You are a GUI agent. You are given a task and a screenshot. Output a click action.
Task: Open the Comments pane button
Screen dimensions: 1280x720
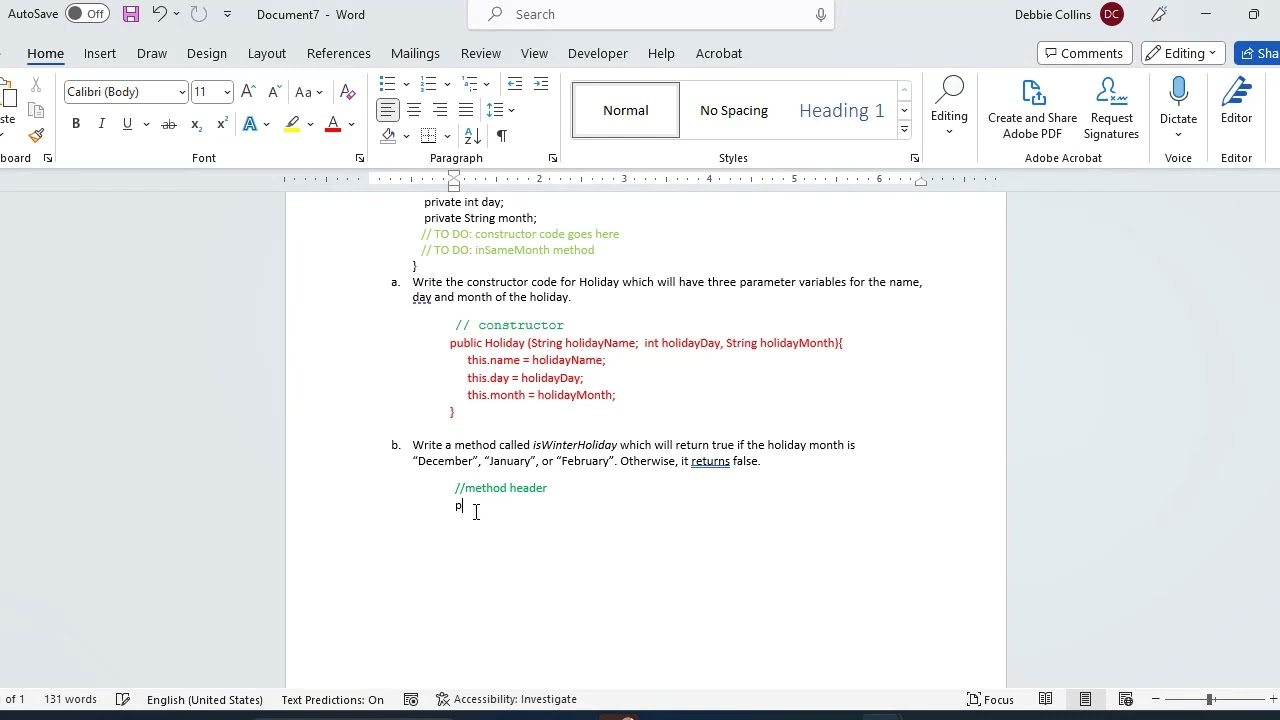[x=1084, y=53]
